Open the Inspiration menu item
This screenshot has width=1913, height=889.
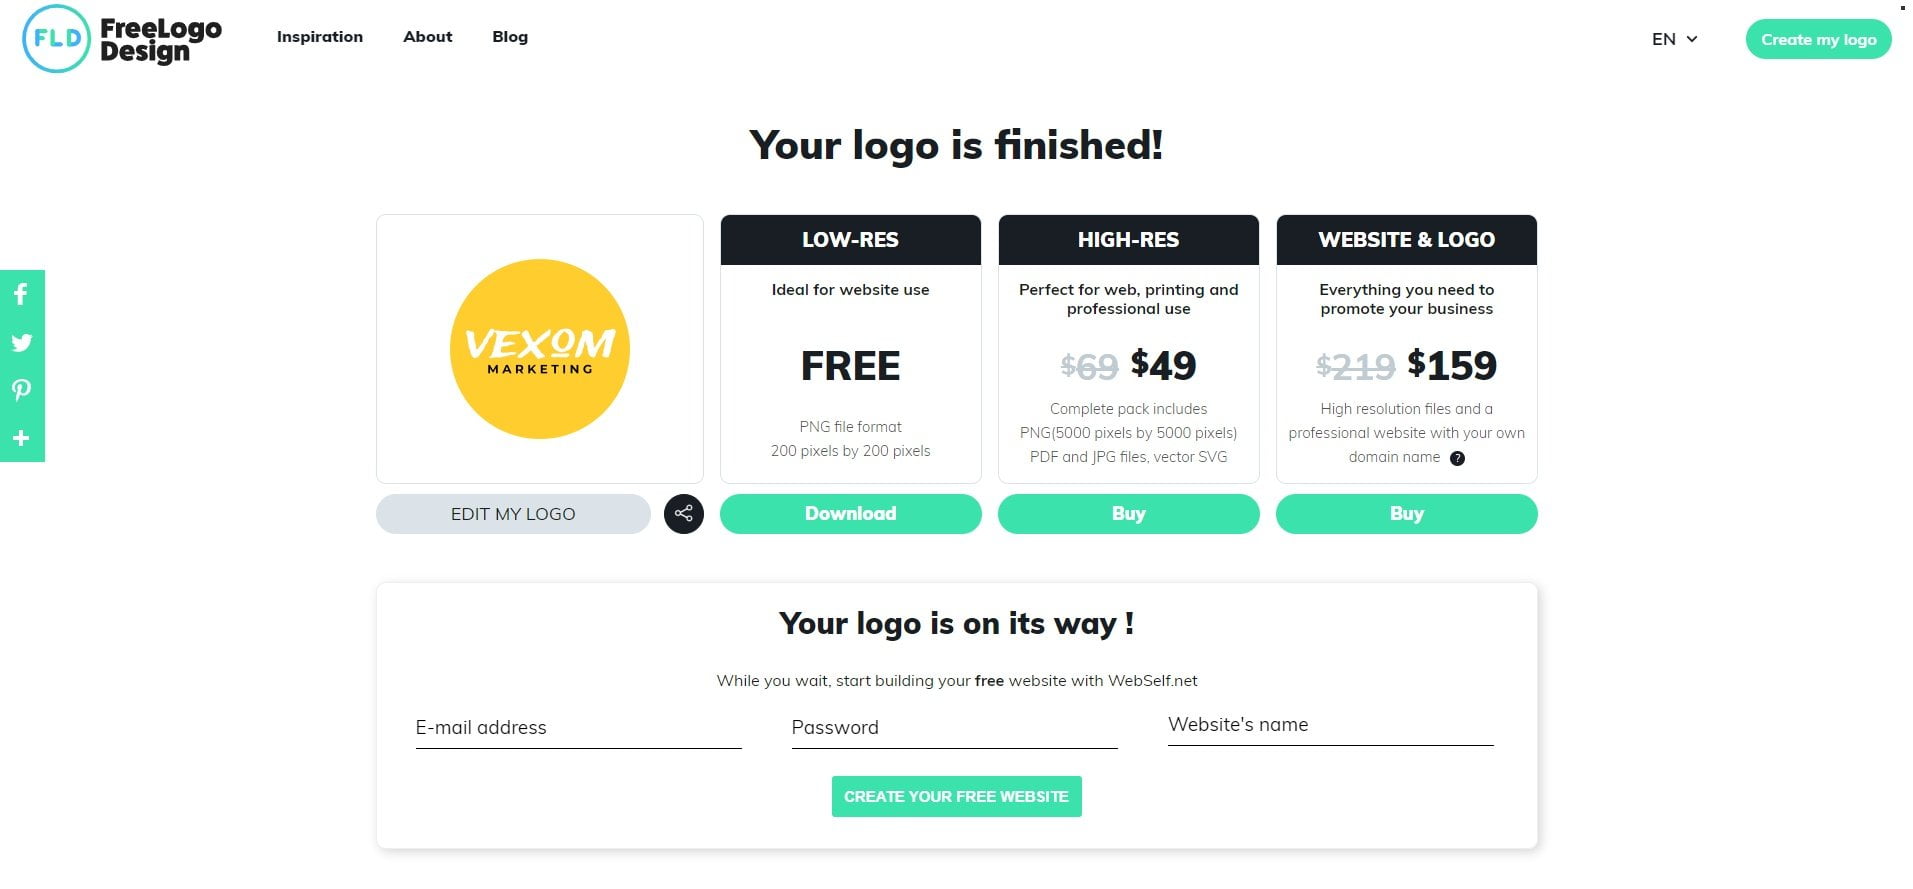(320, 37)
